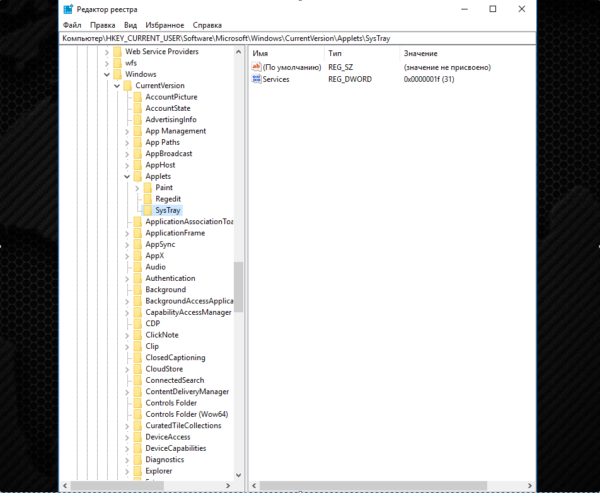Viewport: 600px width, 493px height.
Task: Click the tree pane scroll-left arrow
Action: pyautogui.click(x=65, y=486)
